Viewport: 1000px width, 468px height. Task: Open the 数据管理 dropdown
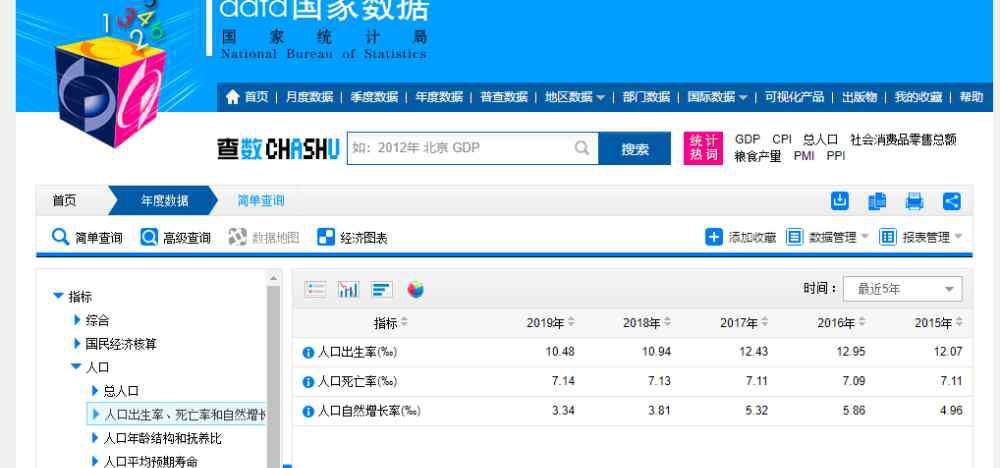[828, 237]
